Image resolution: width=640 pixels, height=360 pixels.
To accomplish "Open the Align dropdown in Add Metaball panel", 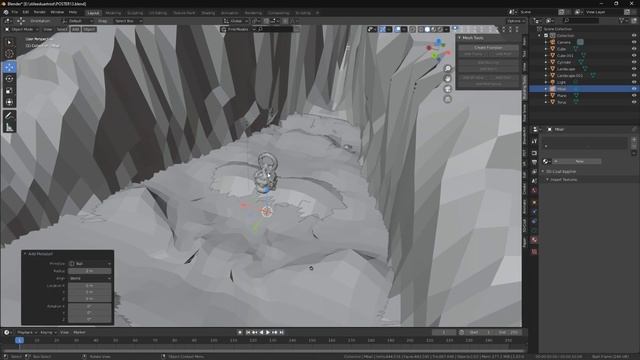I will (90, 278).
